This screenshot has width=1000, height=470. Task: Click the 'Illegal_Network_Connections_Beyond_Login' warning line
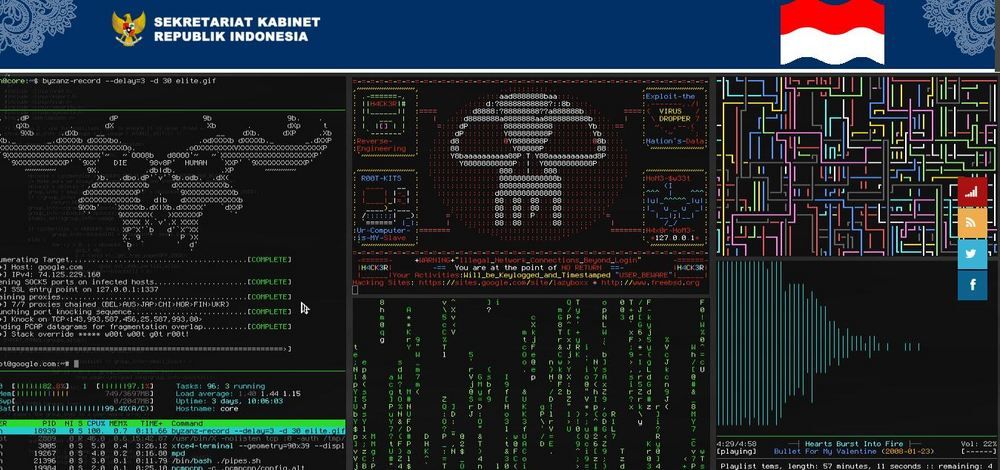[x=548, y=260]
